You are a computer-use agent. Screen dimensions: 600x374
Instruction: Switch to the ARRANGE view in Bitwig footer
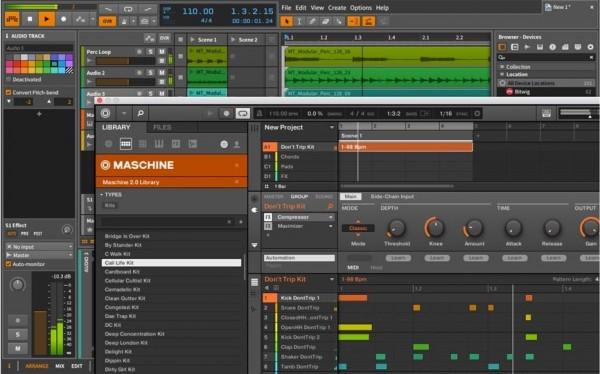(37, 366)
